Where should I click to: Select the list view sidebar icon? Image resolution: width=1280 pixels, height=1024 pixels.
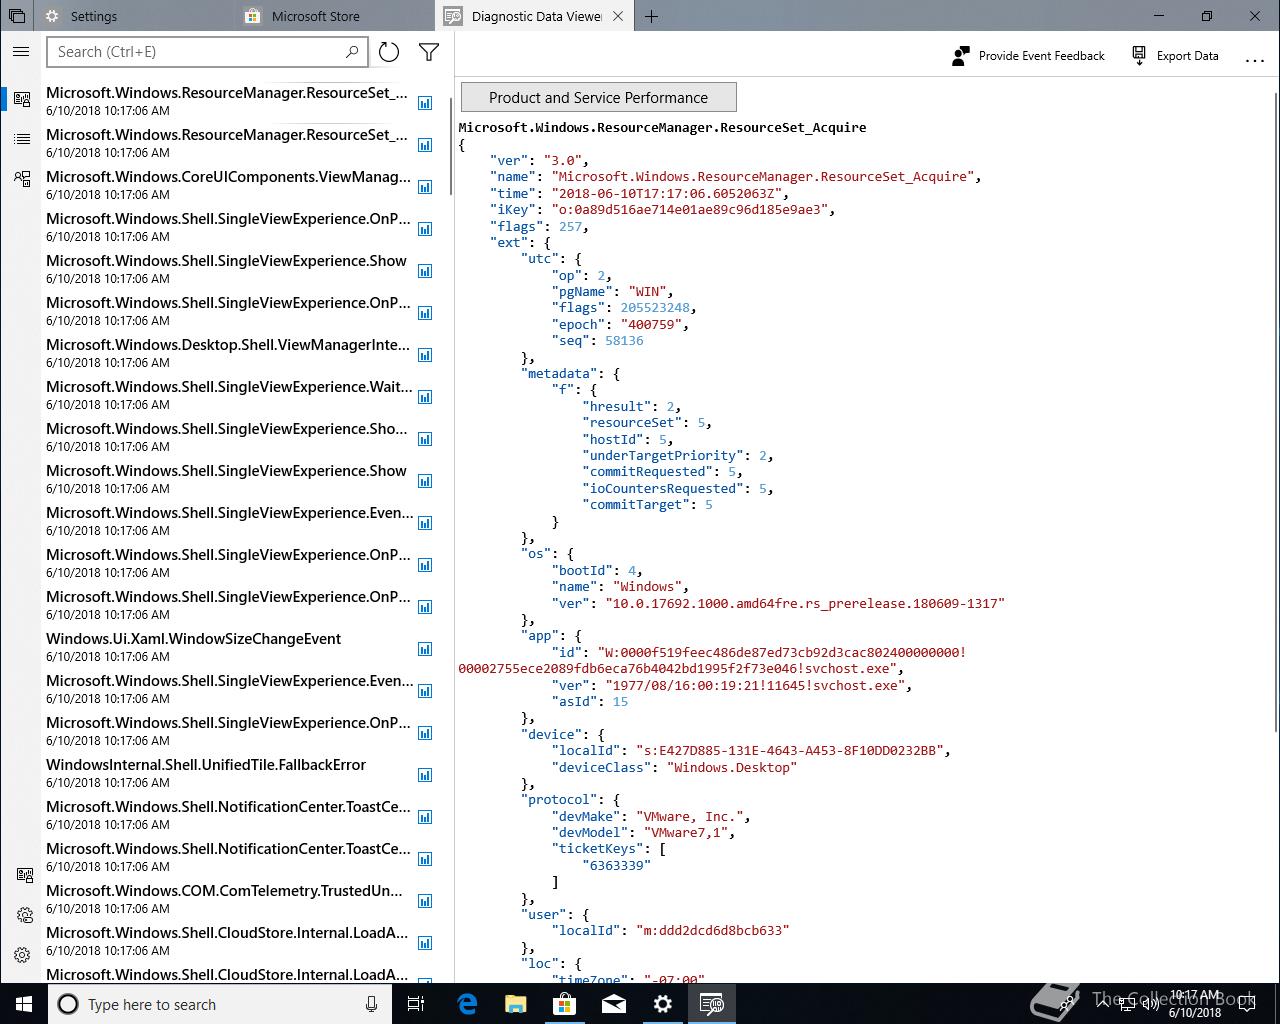(x=22, y=139)
